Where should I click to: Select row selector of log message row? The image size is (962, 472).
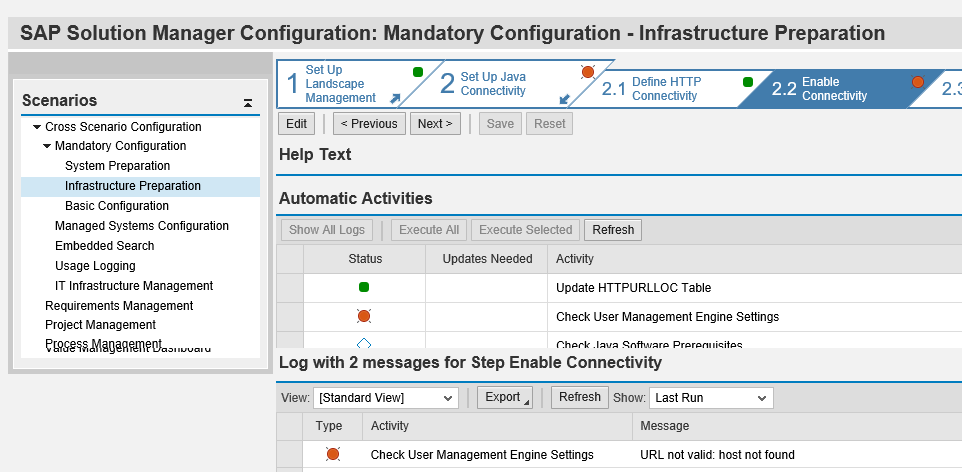coord(290,455)
